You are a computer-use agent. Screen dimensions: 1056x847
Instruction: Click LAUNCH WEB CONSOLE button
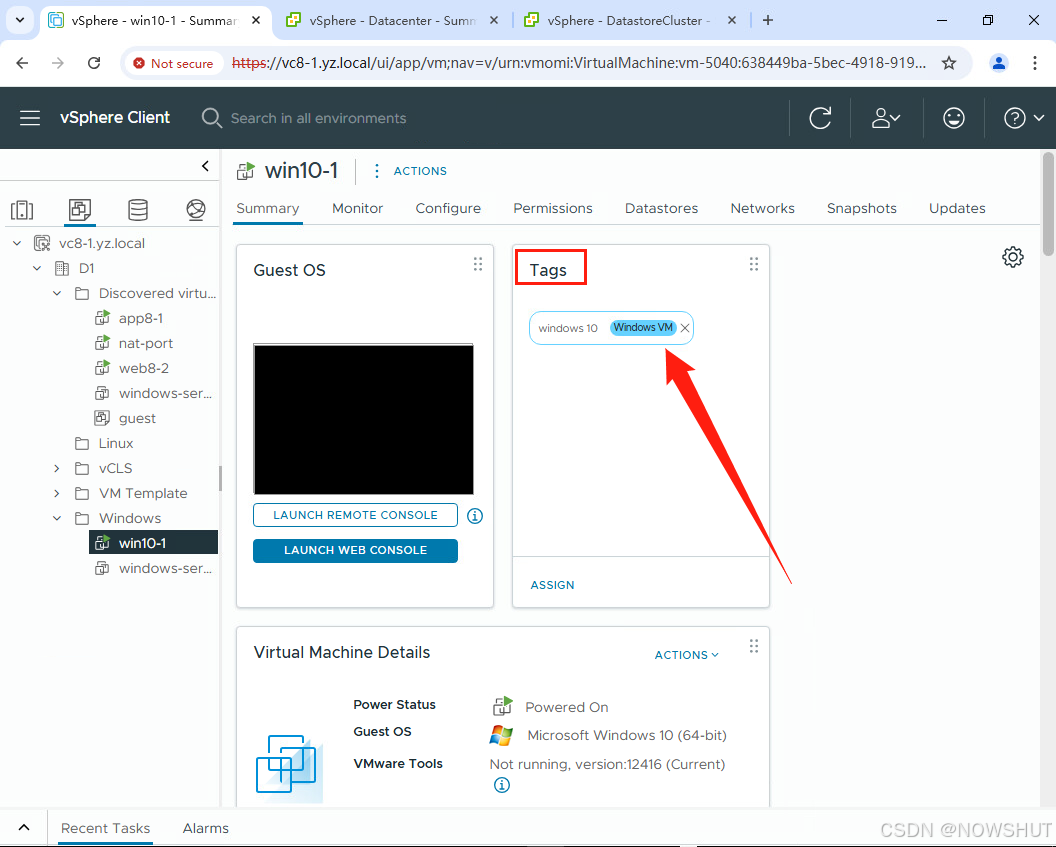pyautogui.click(x=355, y=550)
